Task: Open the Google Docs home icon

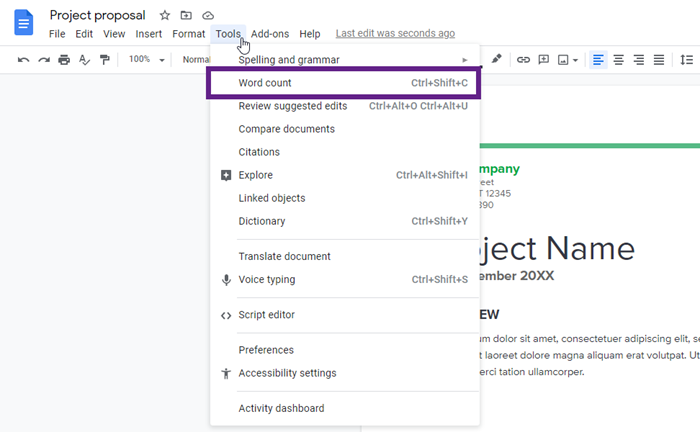Action: coord(24,22)
